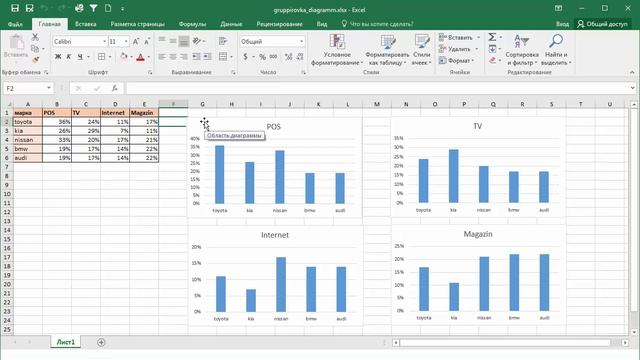Toggle align text right

[x=184, y=56]
